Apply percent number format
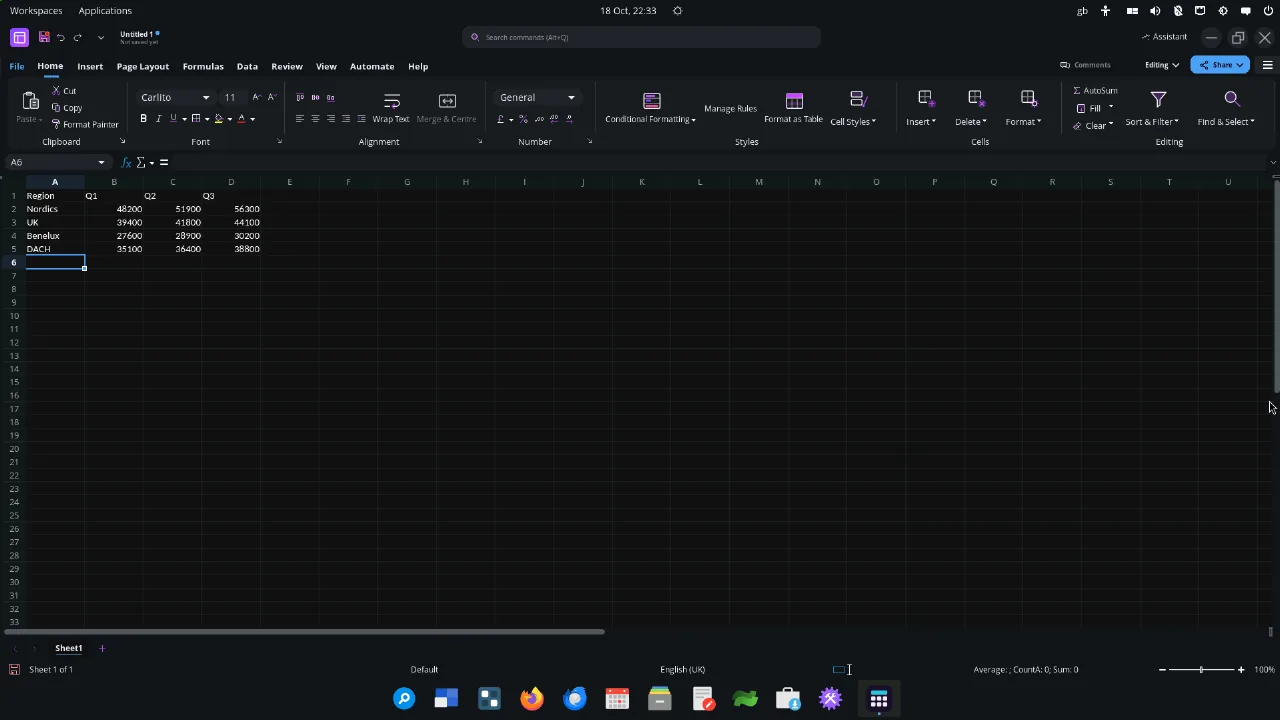The height and width of the screenshot is (720, 1280). [x=523, y=119]
